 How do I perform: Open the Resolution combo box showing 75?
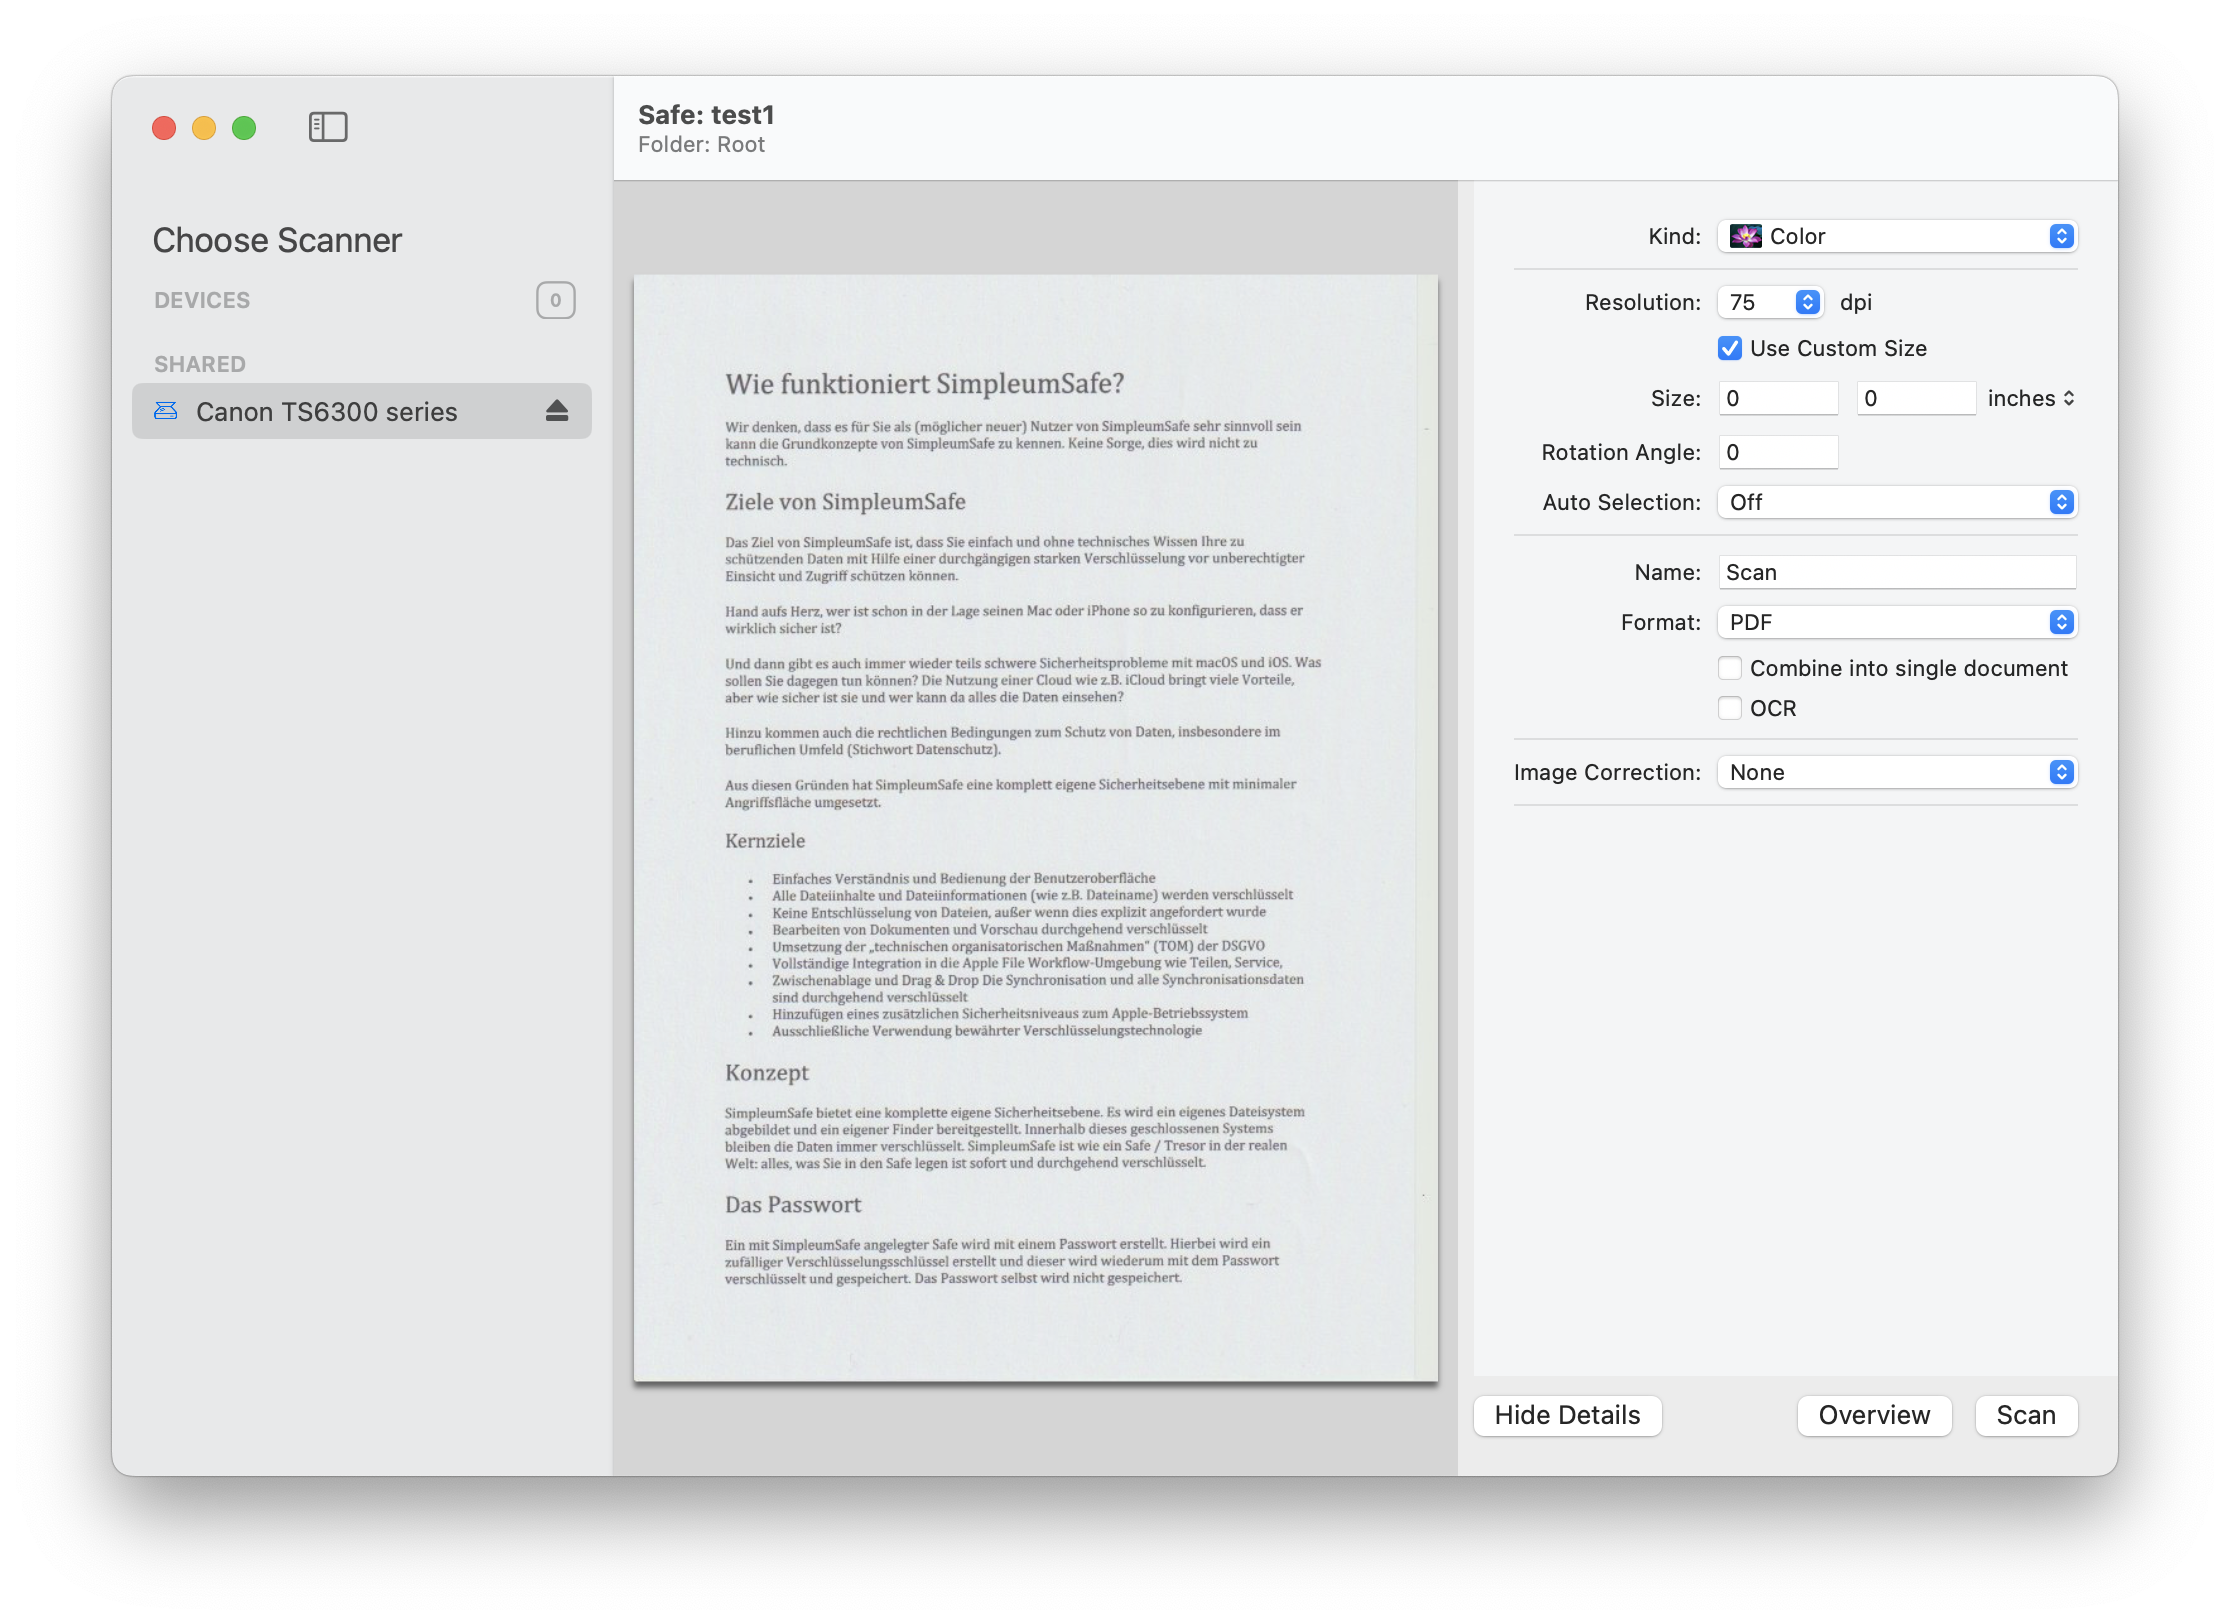tap(1770, 302)
